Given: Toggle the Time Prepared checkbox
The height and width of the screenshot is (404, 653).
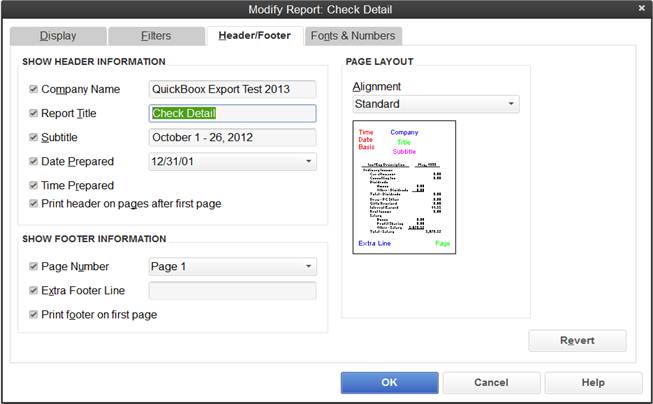Looking at the screenshot, I should tap(34, 185).
